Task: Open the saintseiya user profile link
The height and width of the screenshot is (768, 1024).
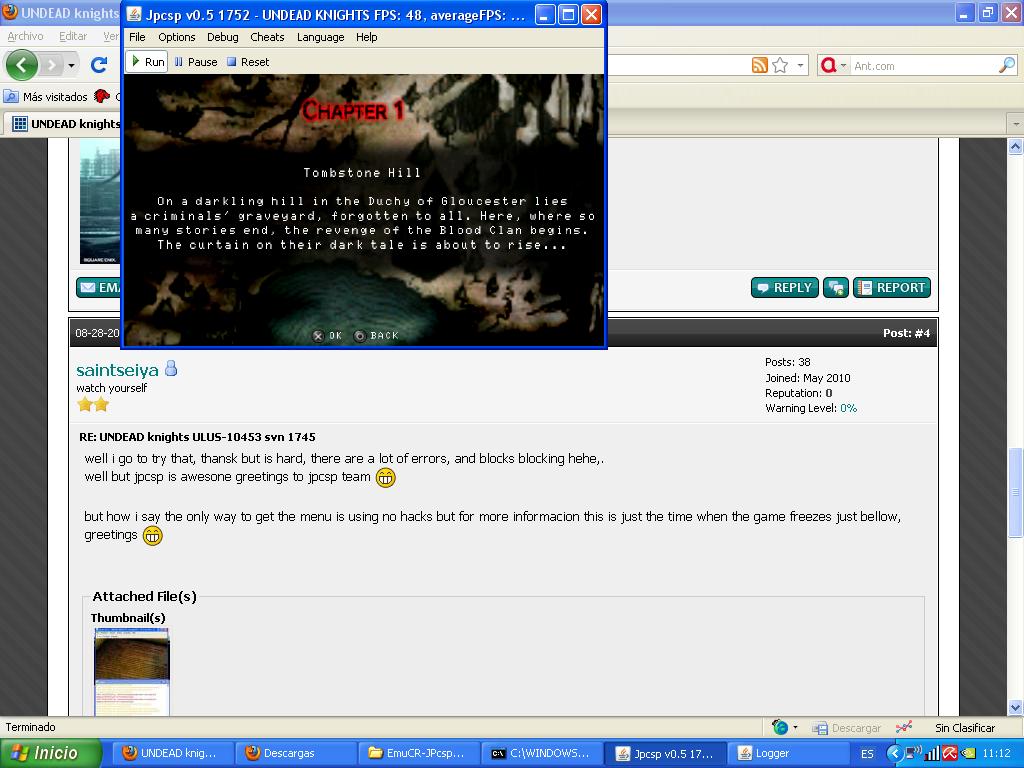Action: coord(117,370)
